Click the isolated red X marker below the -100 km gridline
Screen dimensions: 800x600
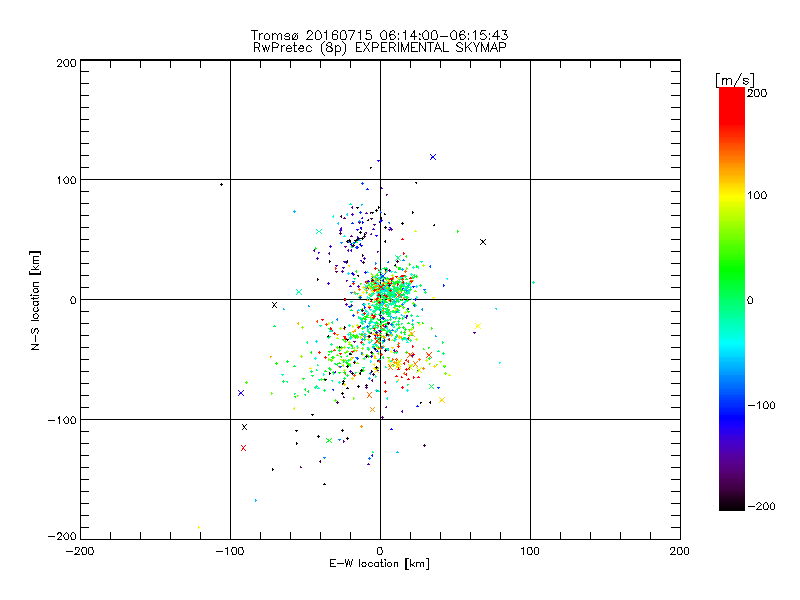[x=243, y=448]
